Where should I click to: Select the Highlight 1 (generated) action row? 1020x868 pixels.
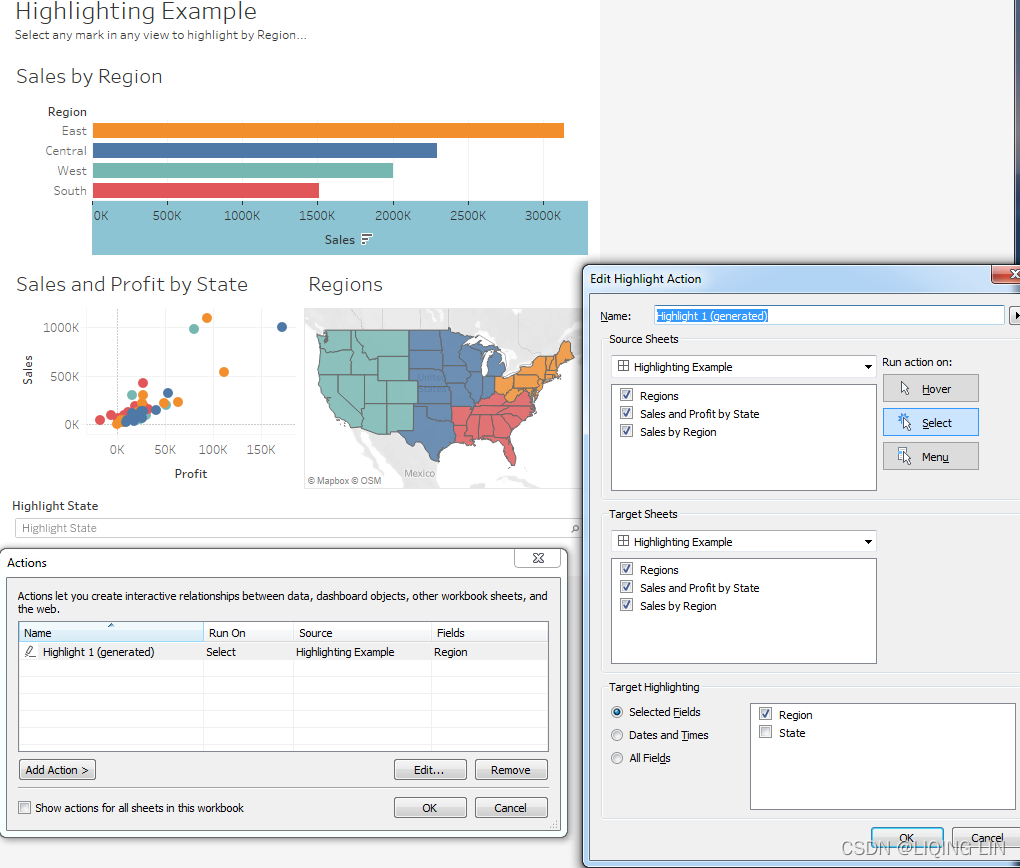[284, 651]
